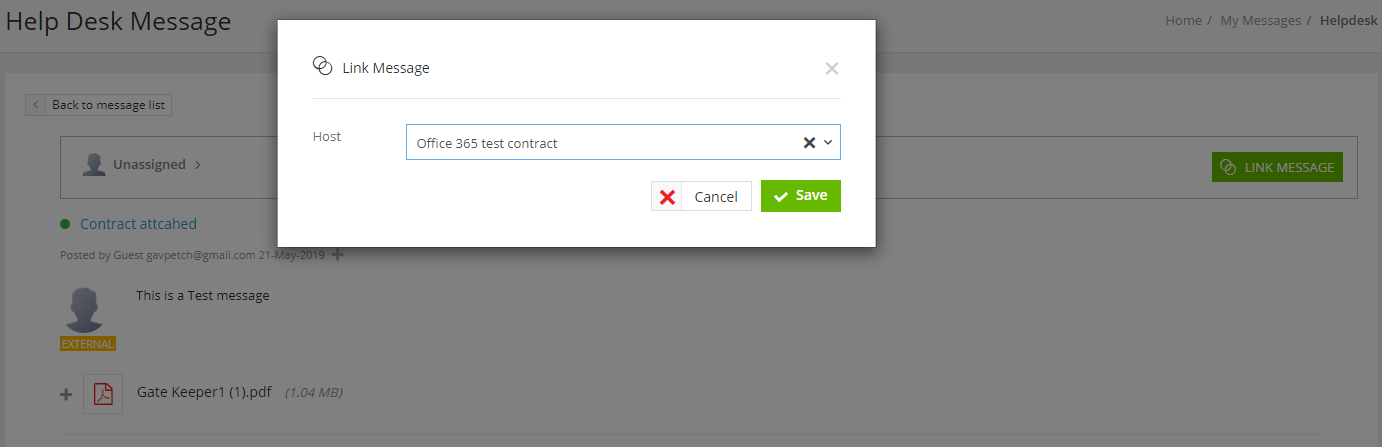Open the PDF icon for Gate Keeper1

click(103, 394)
